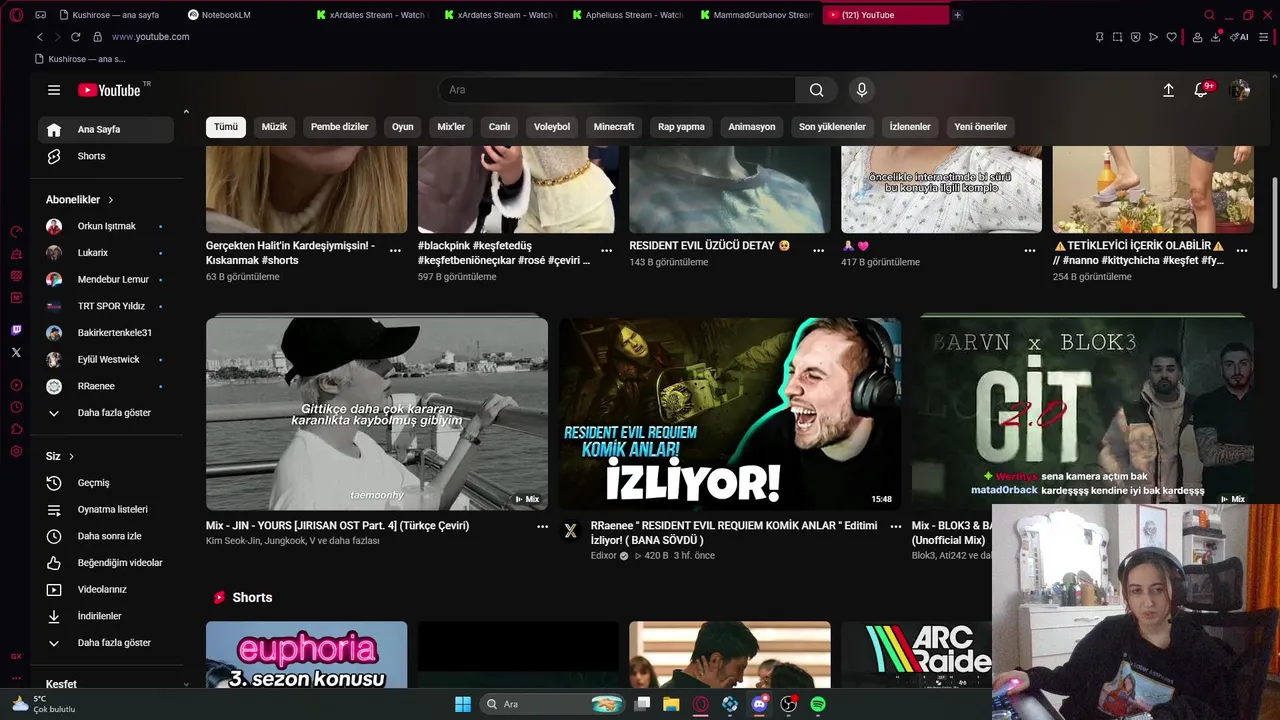Select the Rap yapma filter chip

681,127
